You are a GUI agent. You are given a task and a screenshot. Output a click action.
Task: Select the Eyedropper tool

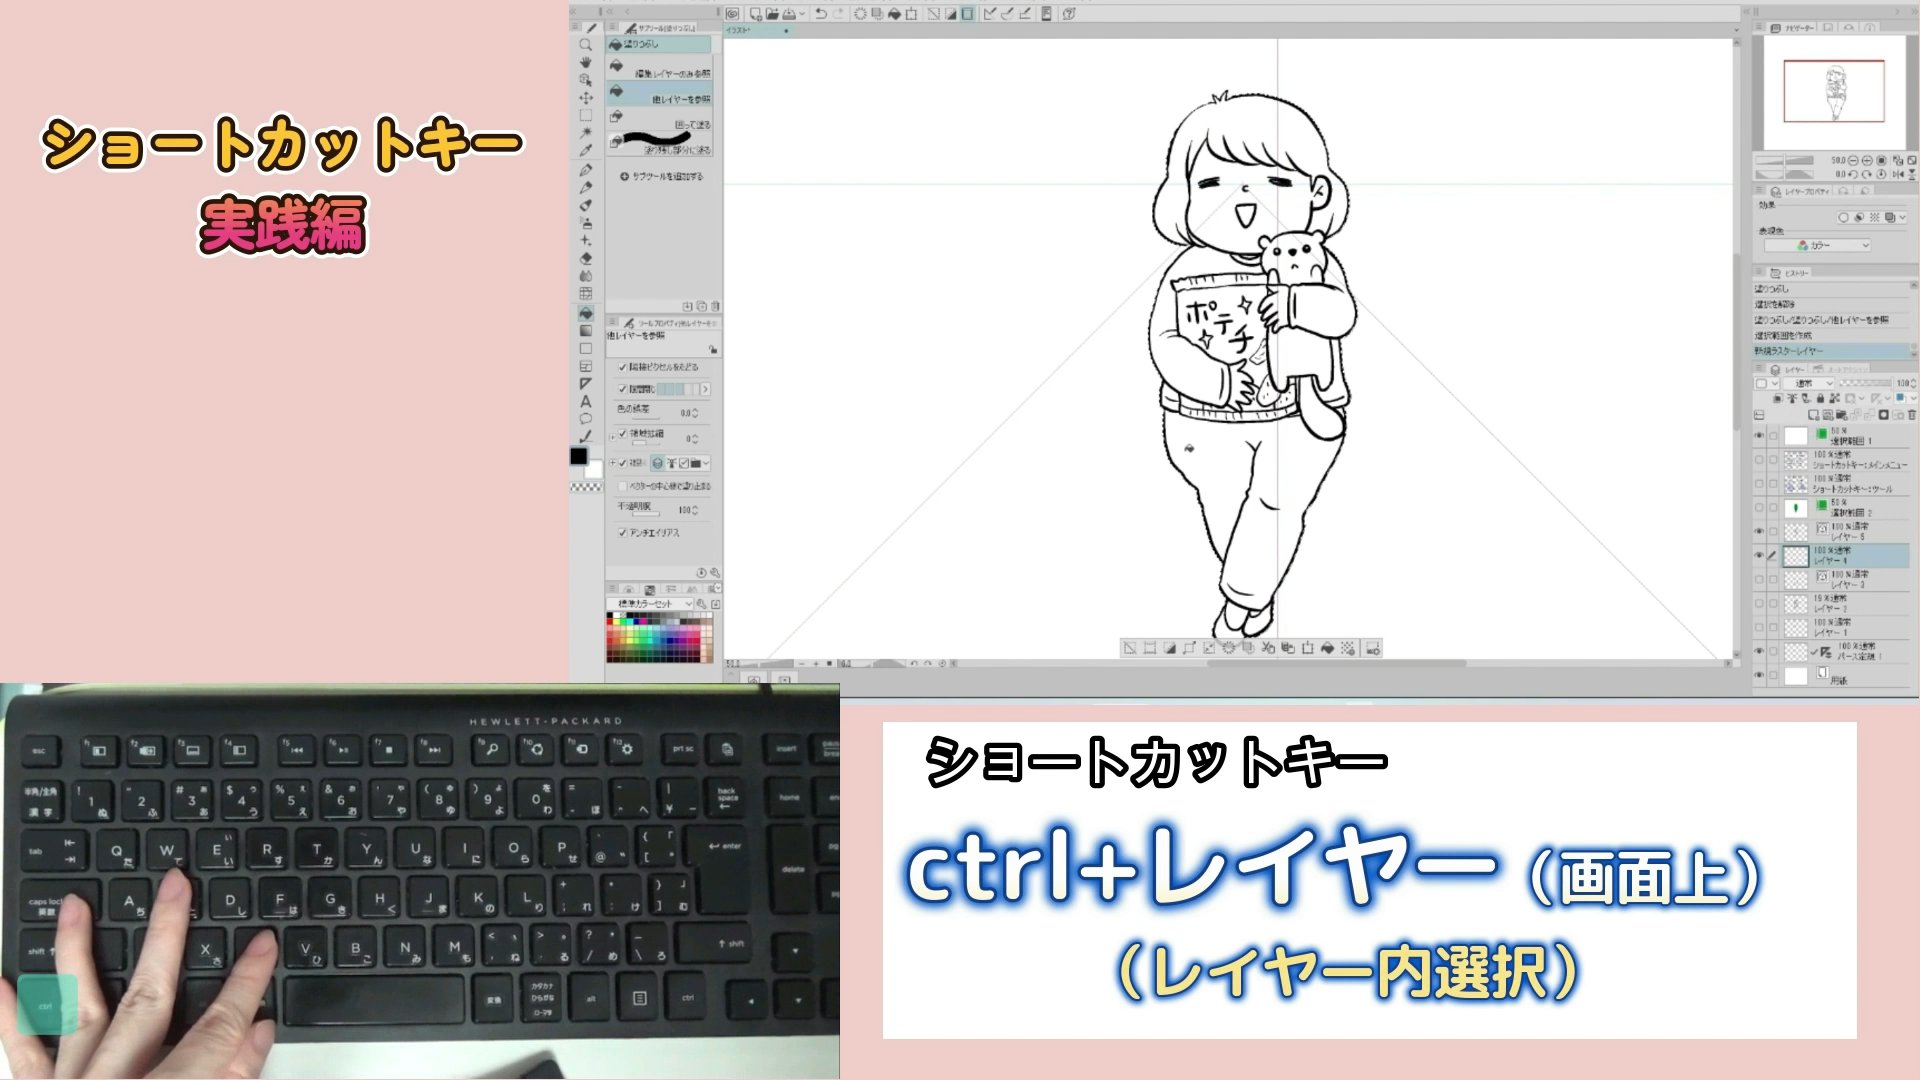click(x=586, y=150)
